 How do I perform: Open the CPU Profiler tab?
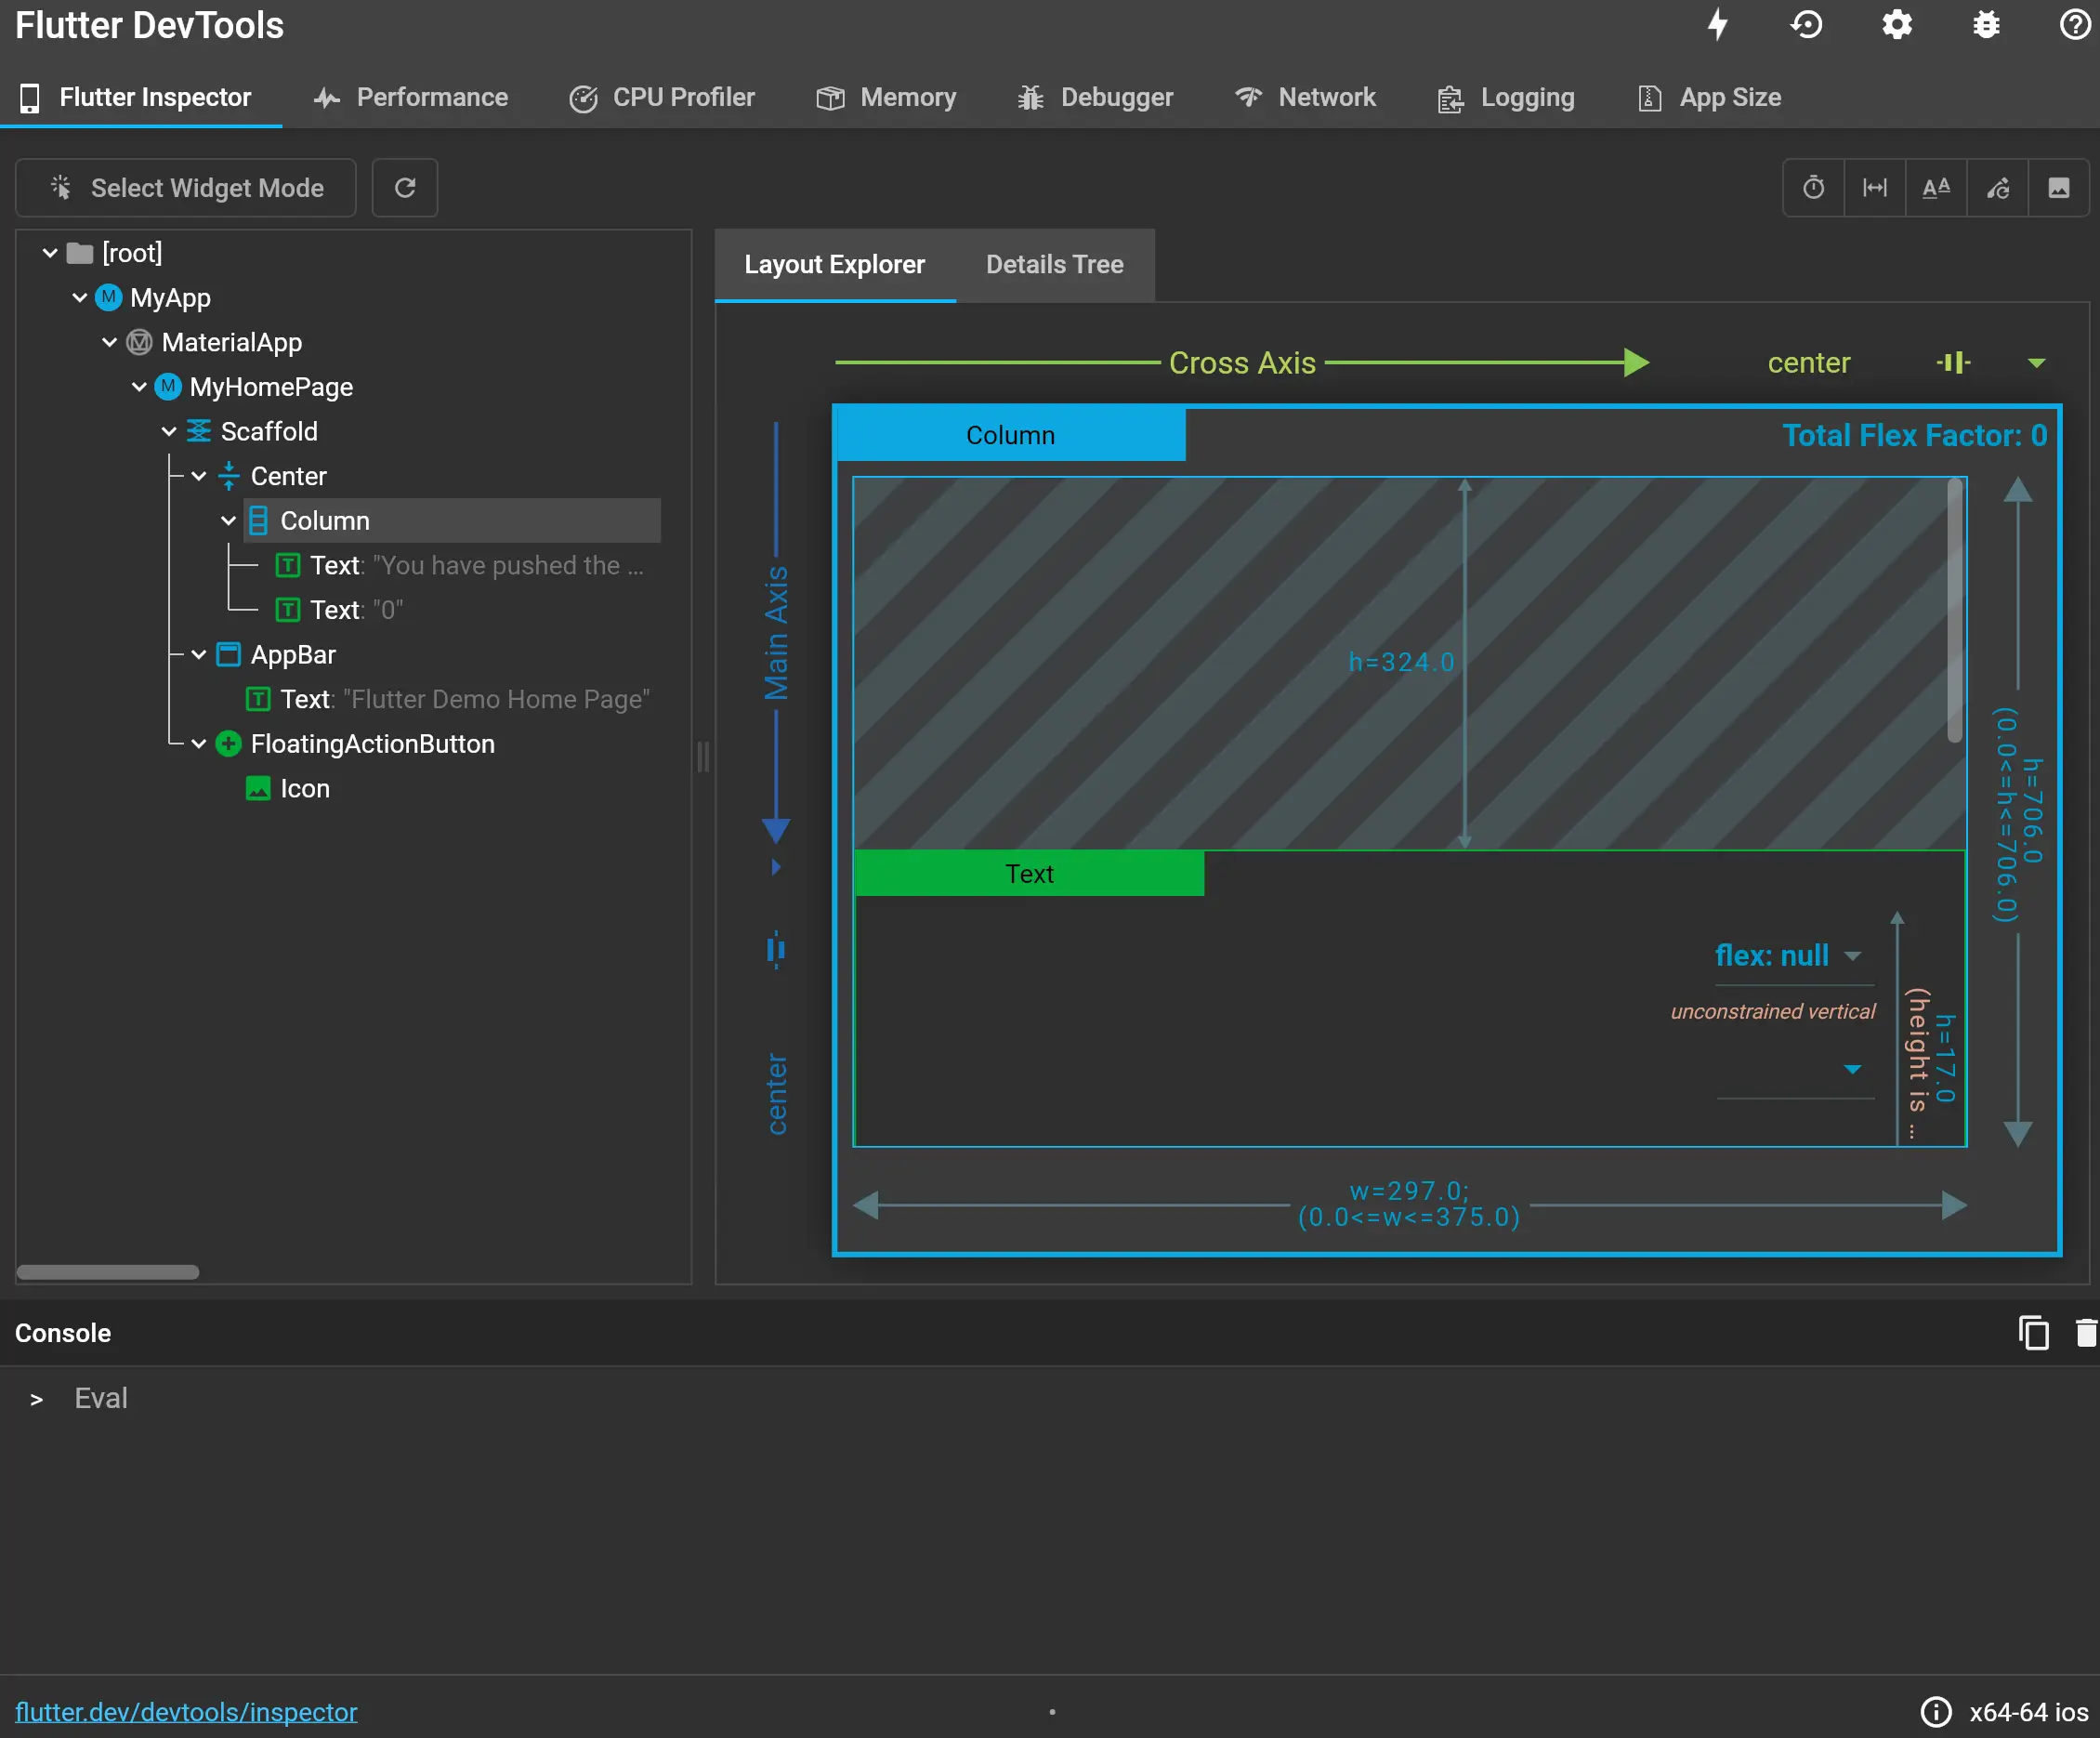point(662,98)
